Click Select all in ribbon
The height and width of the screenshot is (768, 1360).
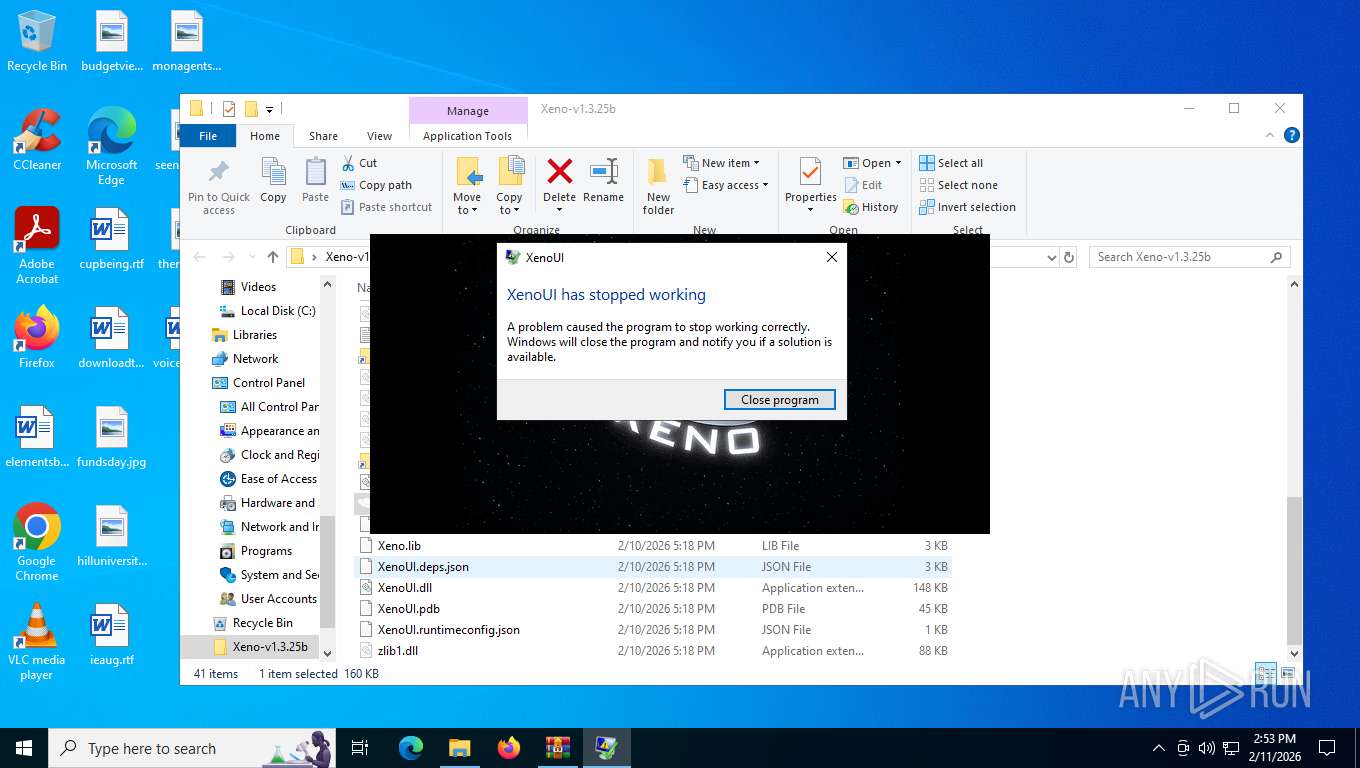coord(951,163)
